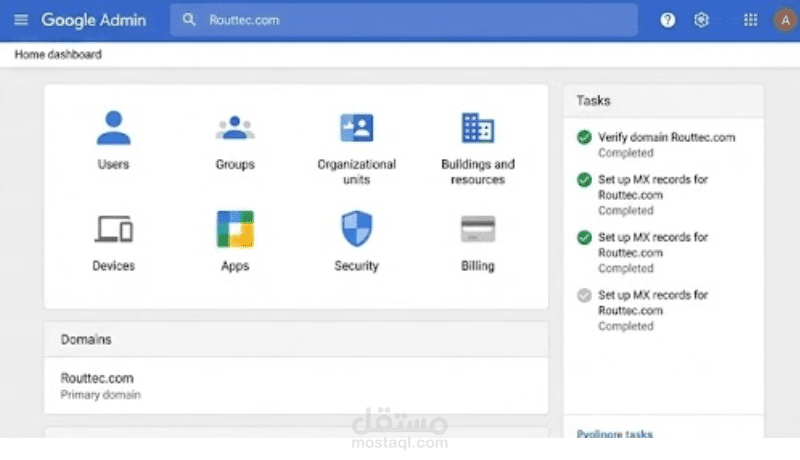Click the Organizational units label
800x460 pixels.
[357, 172]
